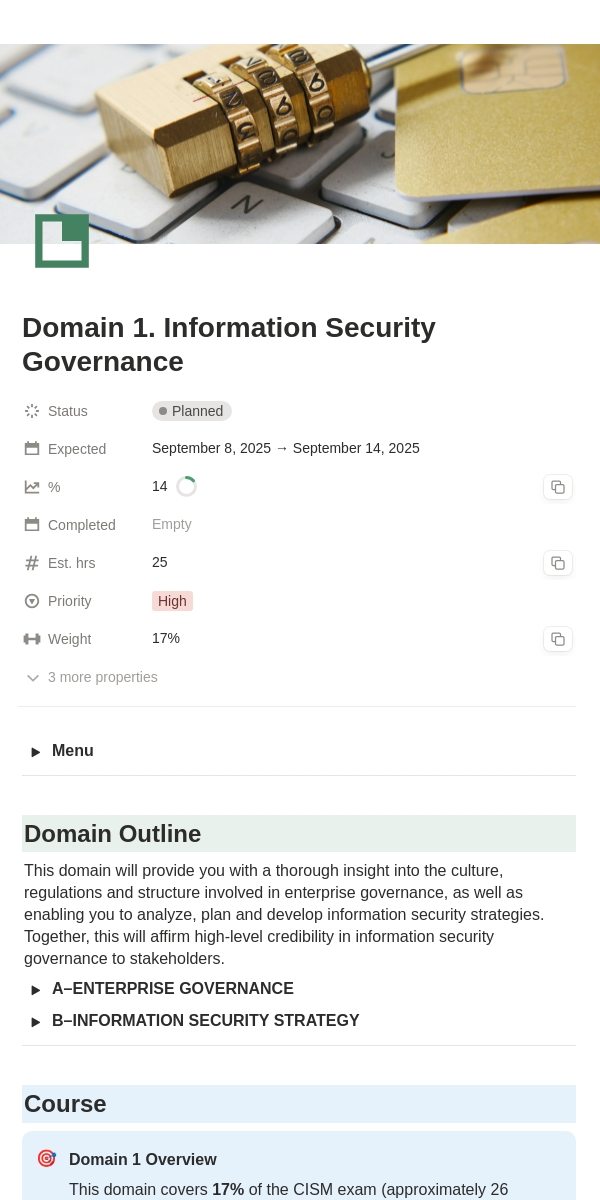Copy the % progress value
Image resolution: width=600 pixels, height=1200 pixels.
point(558,487)
